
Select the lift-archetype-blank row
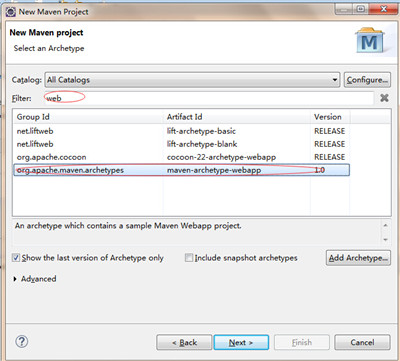(181, 144)
